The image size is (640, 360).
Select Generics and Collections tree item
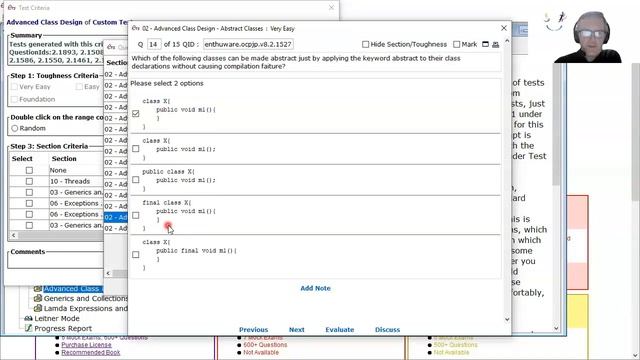coord(86,298)
